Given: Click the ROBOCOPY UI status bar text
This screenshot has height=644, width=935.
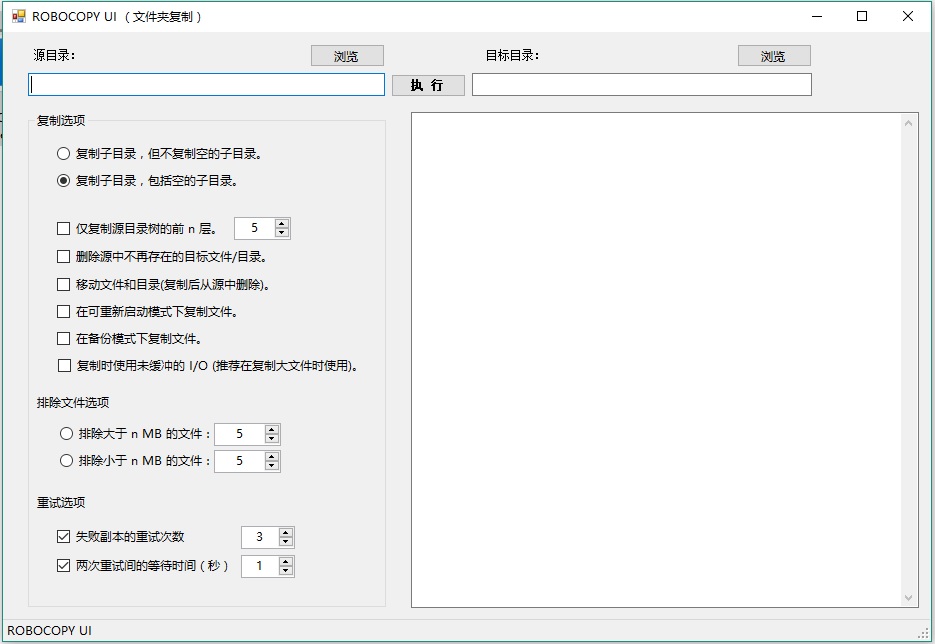Looking at the screenshot, I should [49, 631].
